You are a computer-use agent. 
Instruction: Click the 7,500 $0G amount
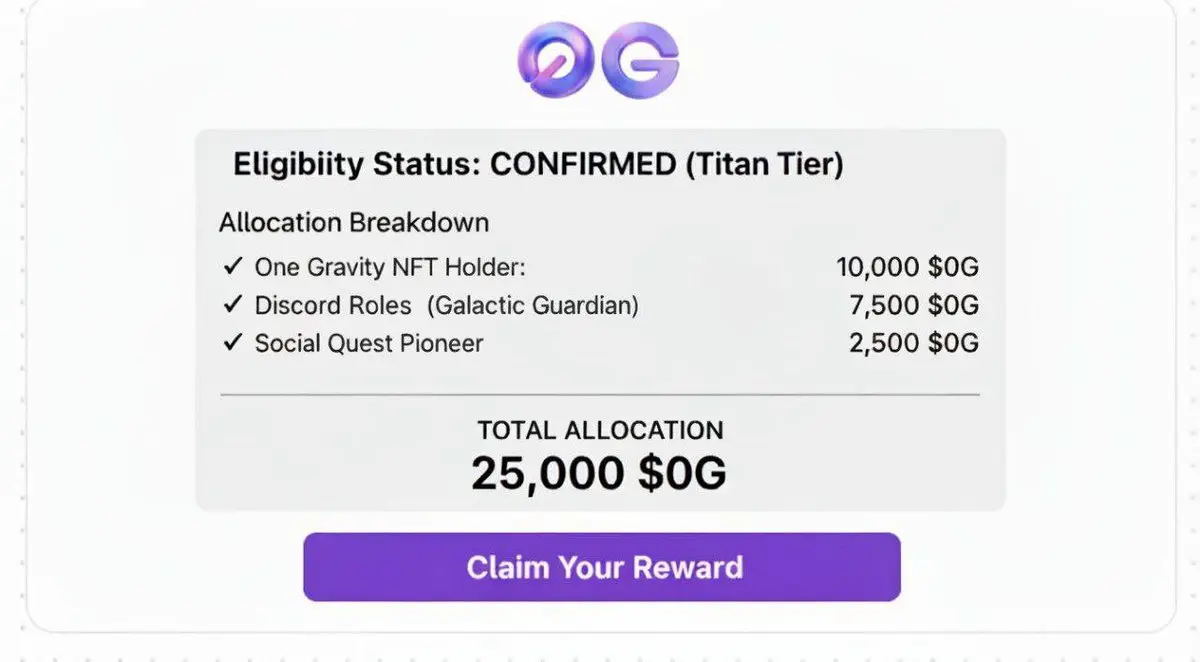pos(914,305)
